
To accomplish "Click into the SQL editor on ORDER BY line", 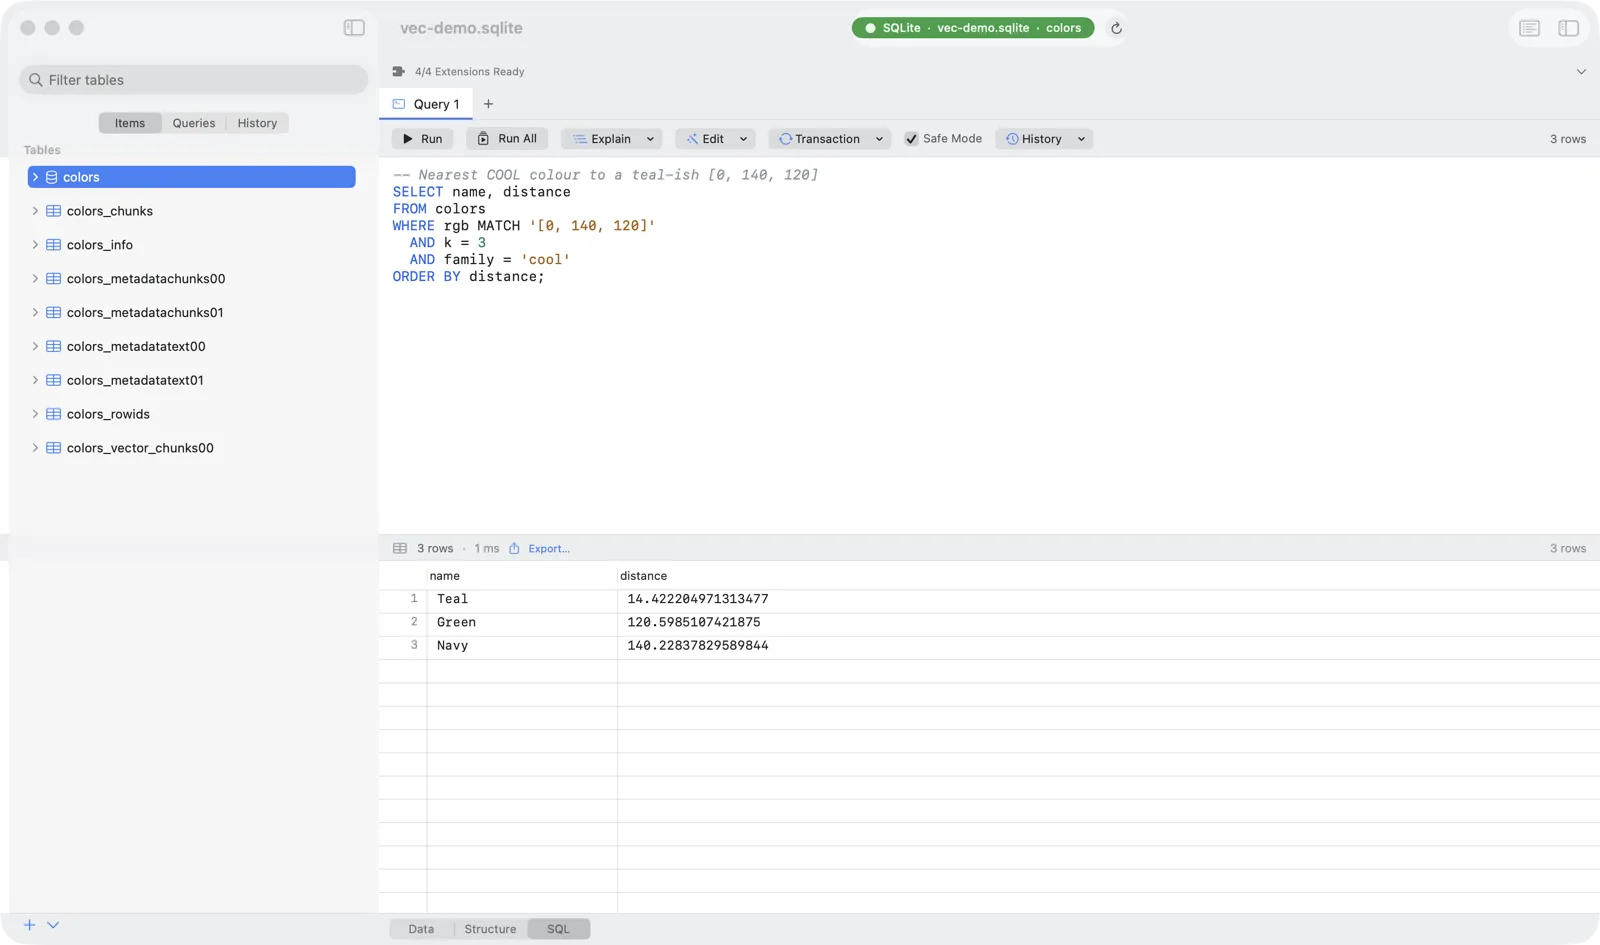I will [x=468, y=277].
